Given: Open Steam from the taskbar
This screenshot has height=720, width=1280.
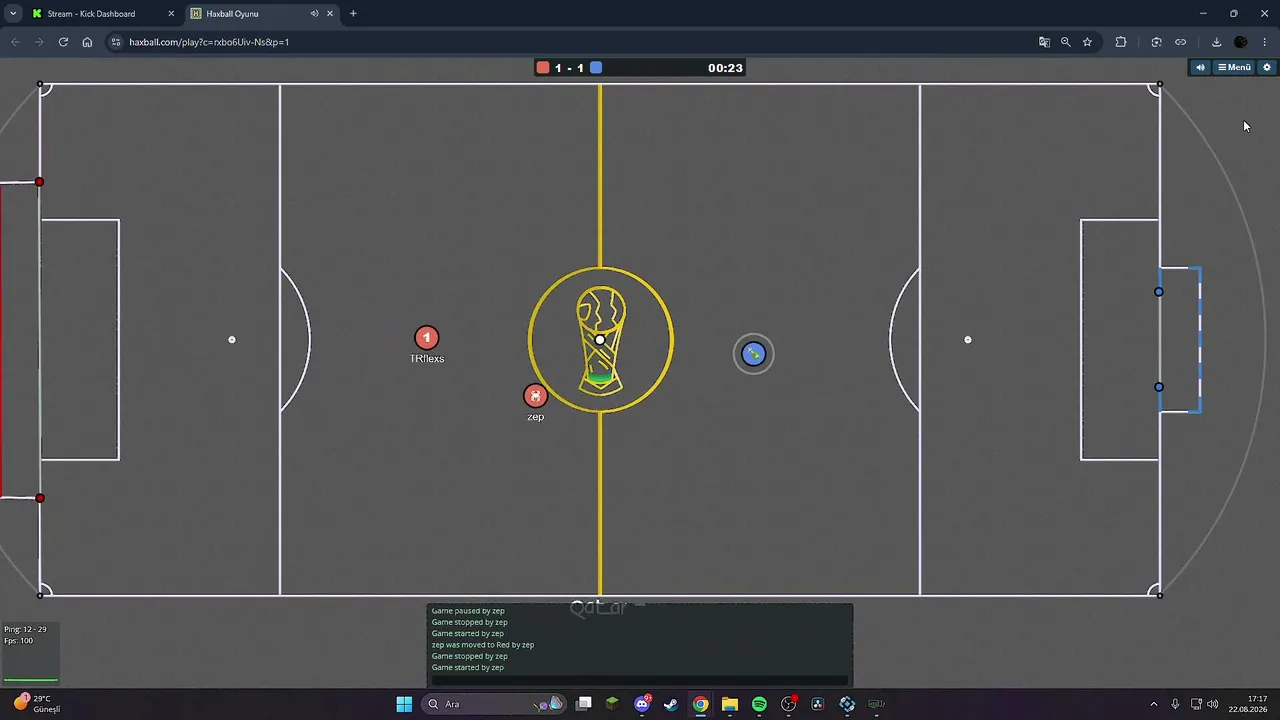Looking at the screenshot, I should click(671, 704).
